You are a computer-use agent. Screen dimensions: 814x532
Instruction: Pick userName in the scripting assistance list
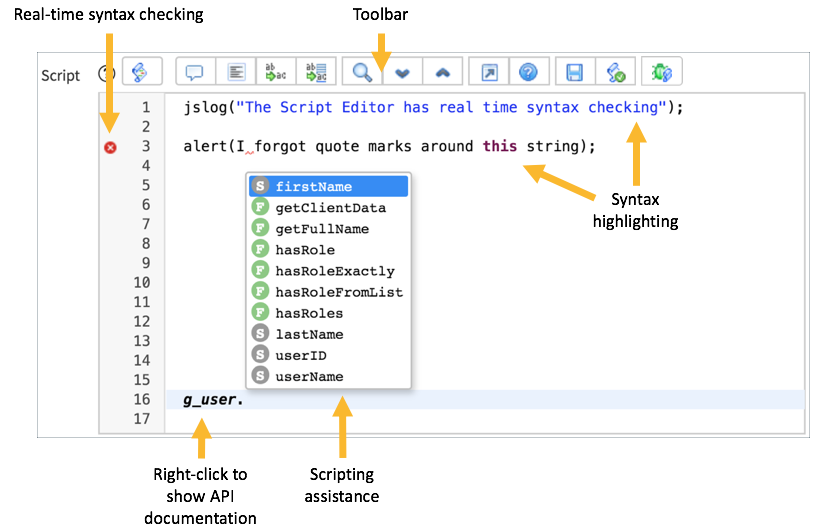309,377
